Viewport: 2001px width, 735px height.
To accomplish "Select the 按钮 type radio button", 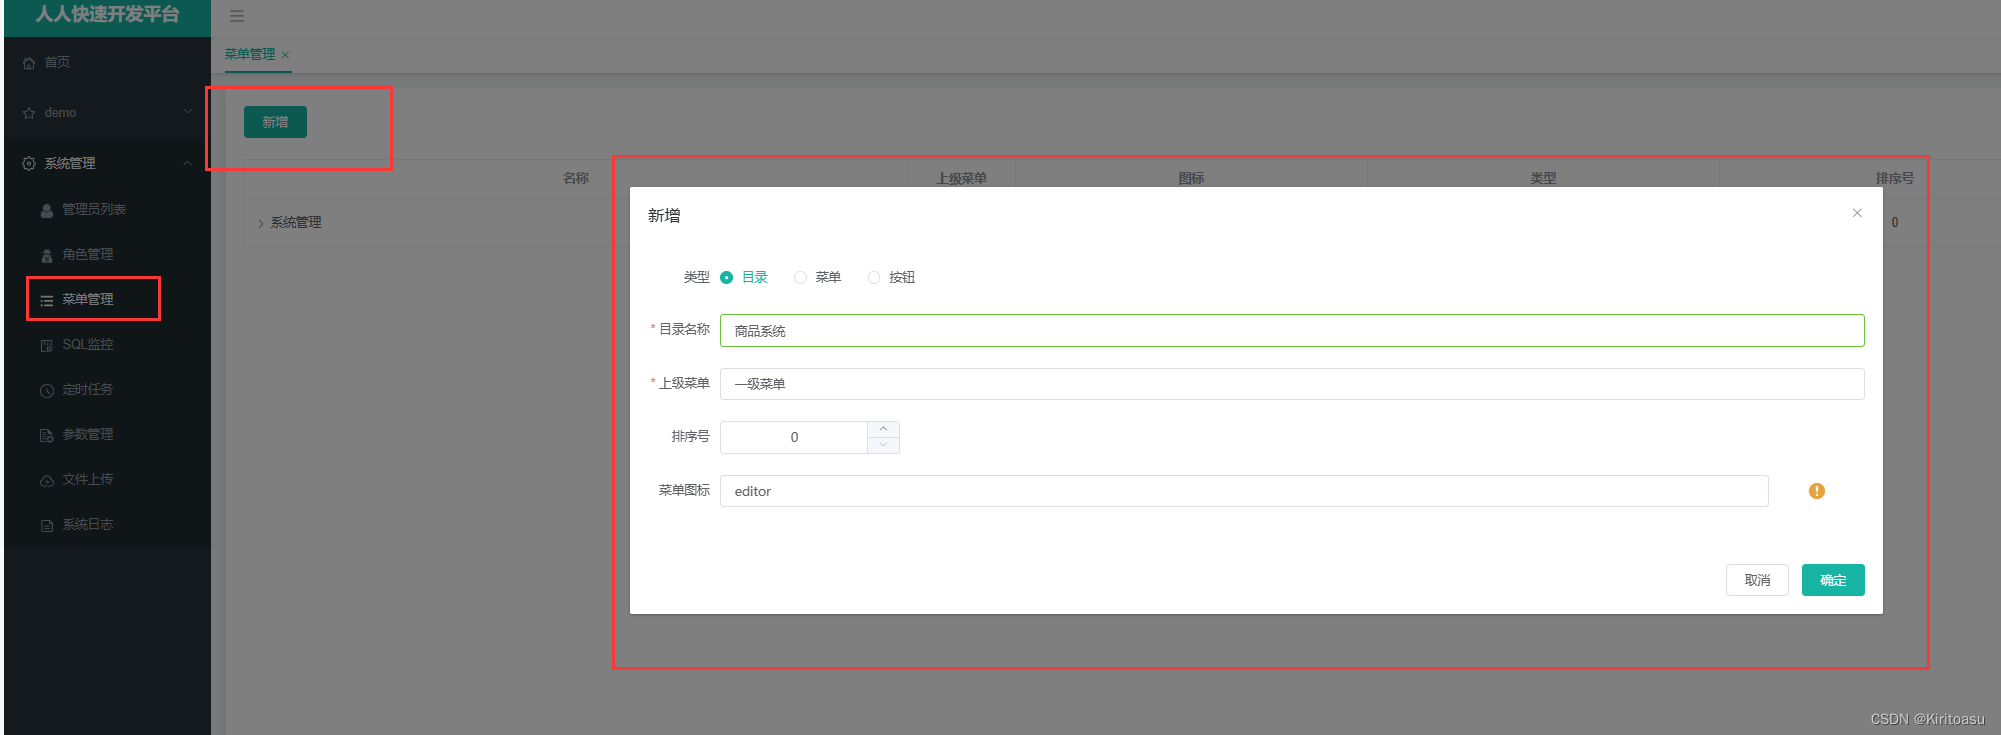I will (874, 277).
